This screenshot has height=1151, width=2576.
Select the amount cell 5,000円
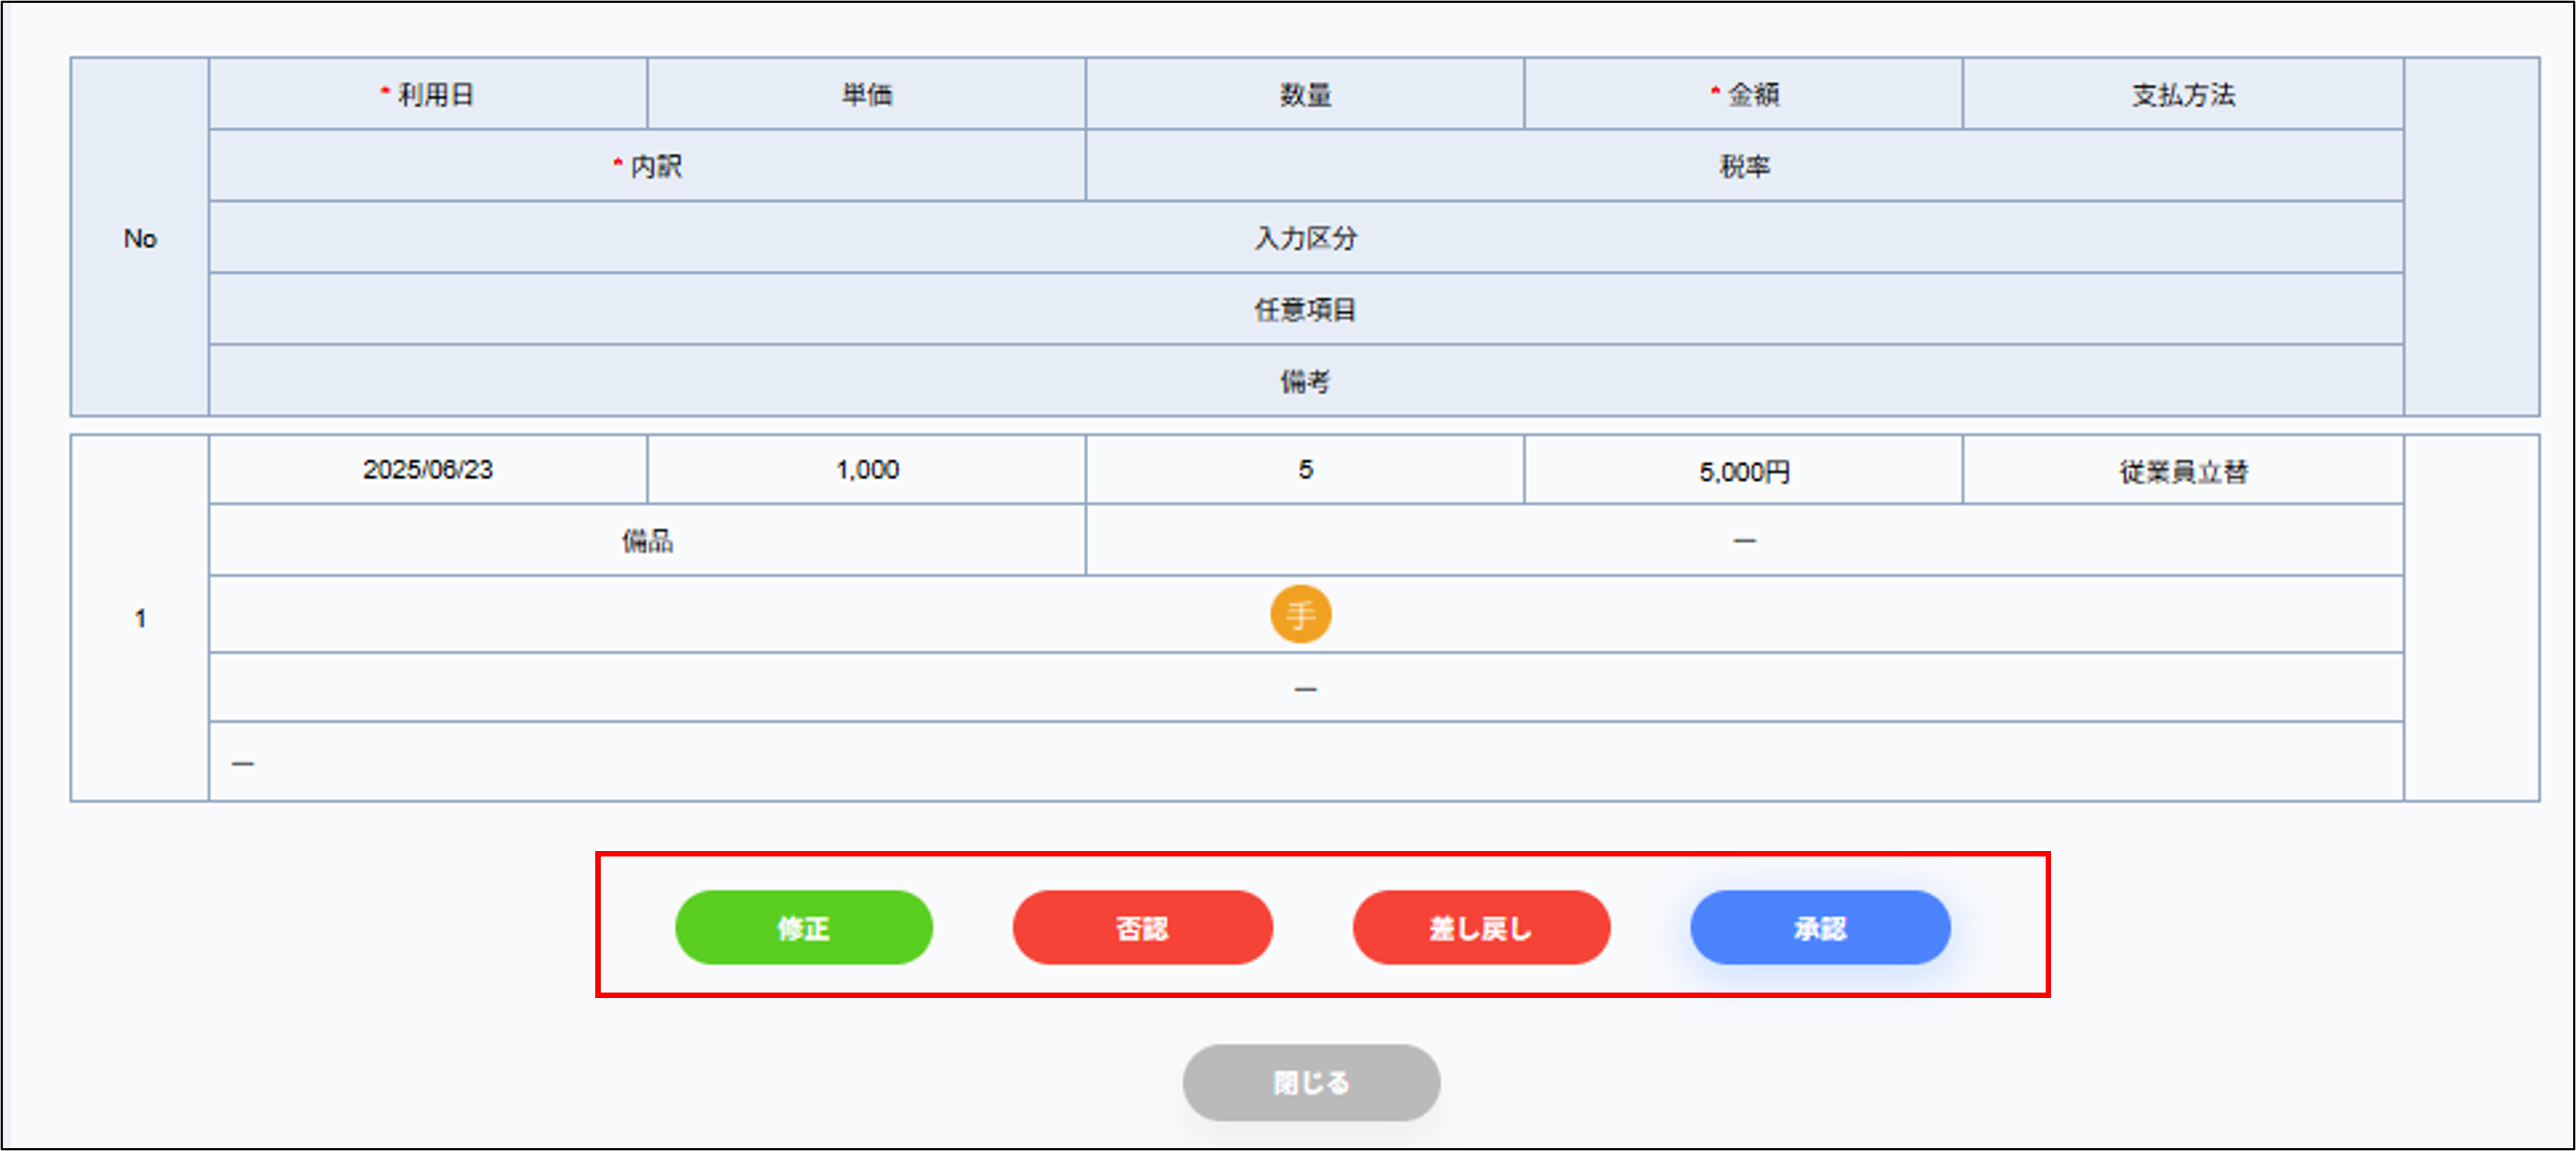pos(1744,469)
